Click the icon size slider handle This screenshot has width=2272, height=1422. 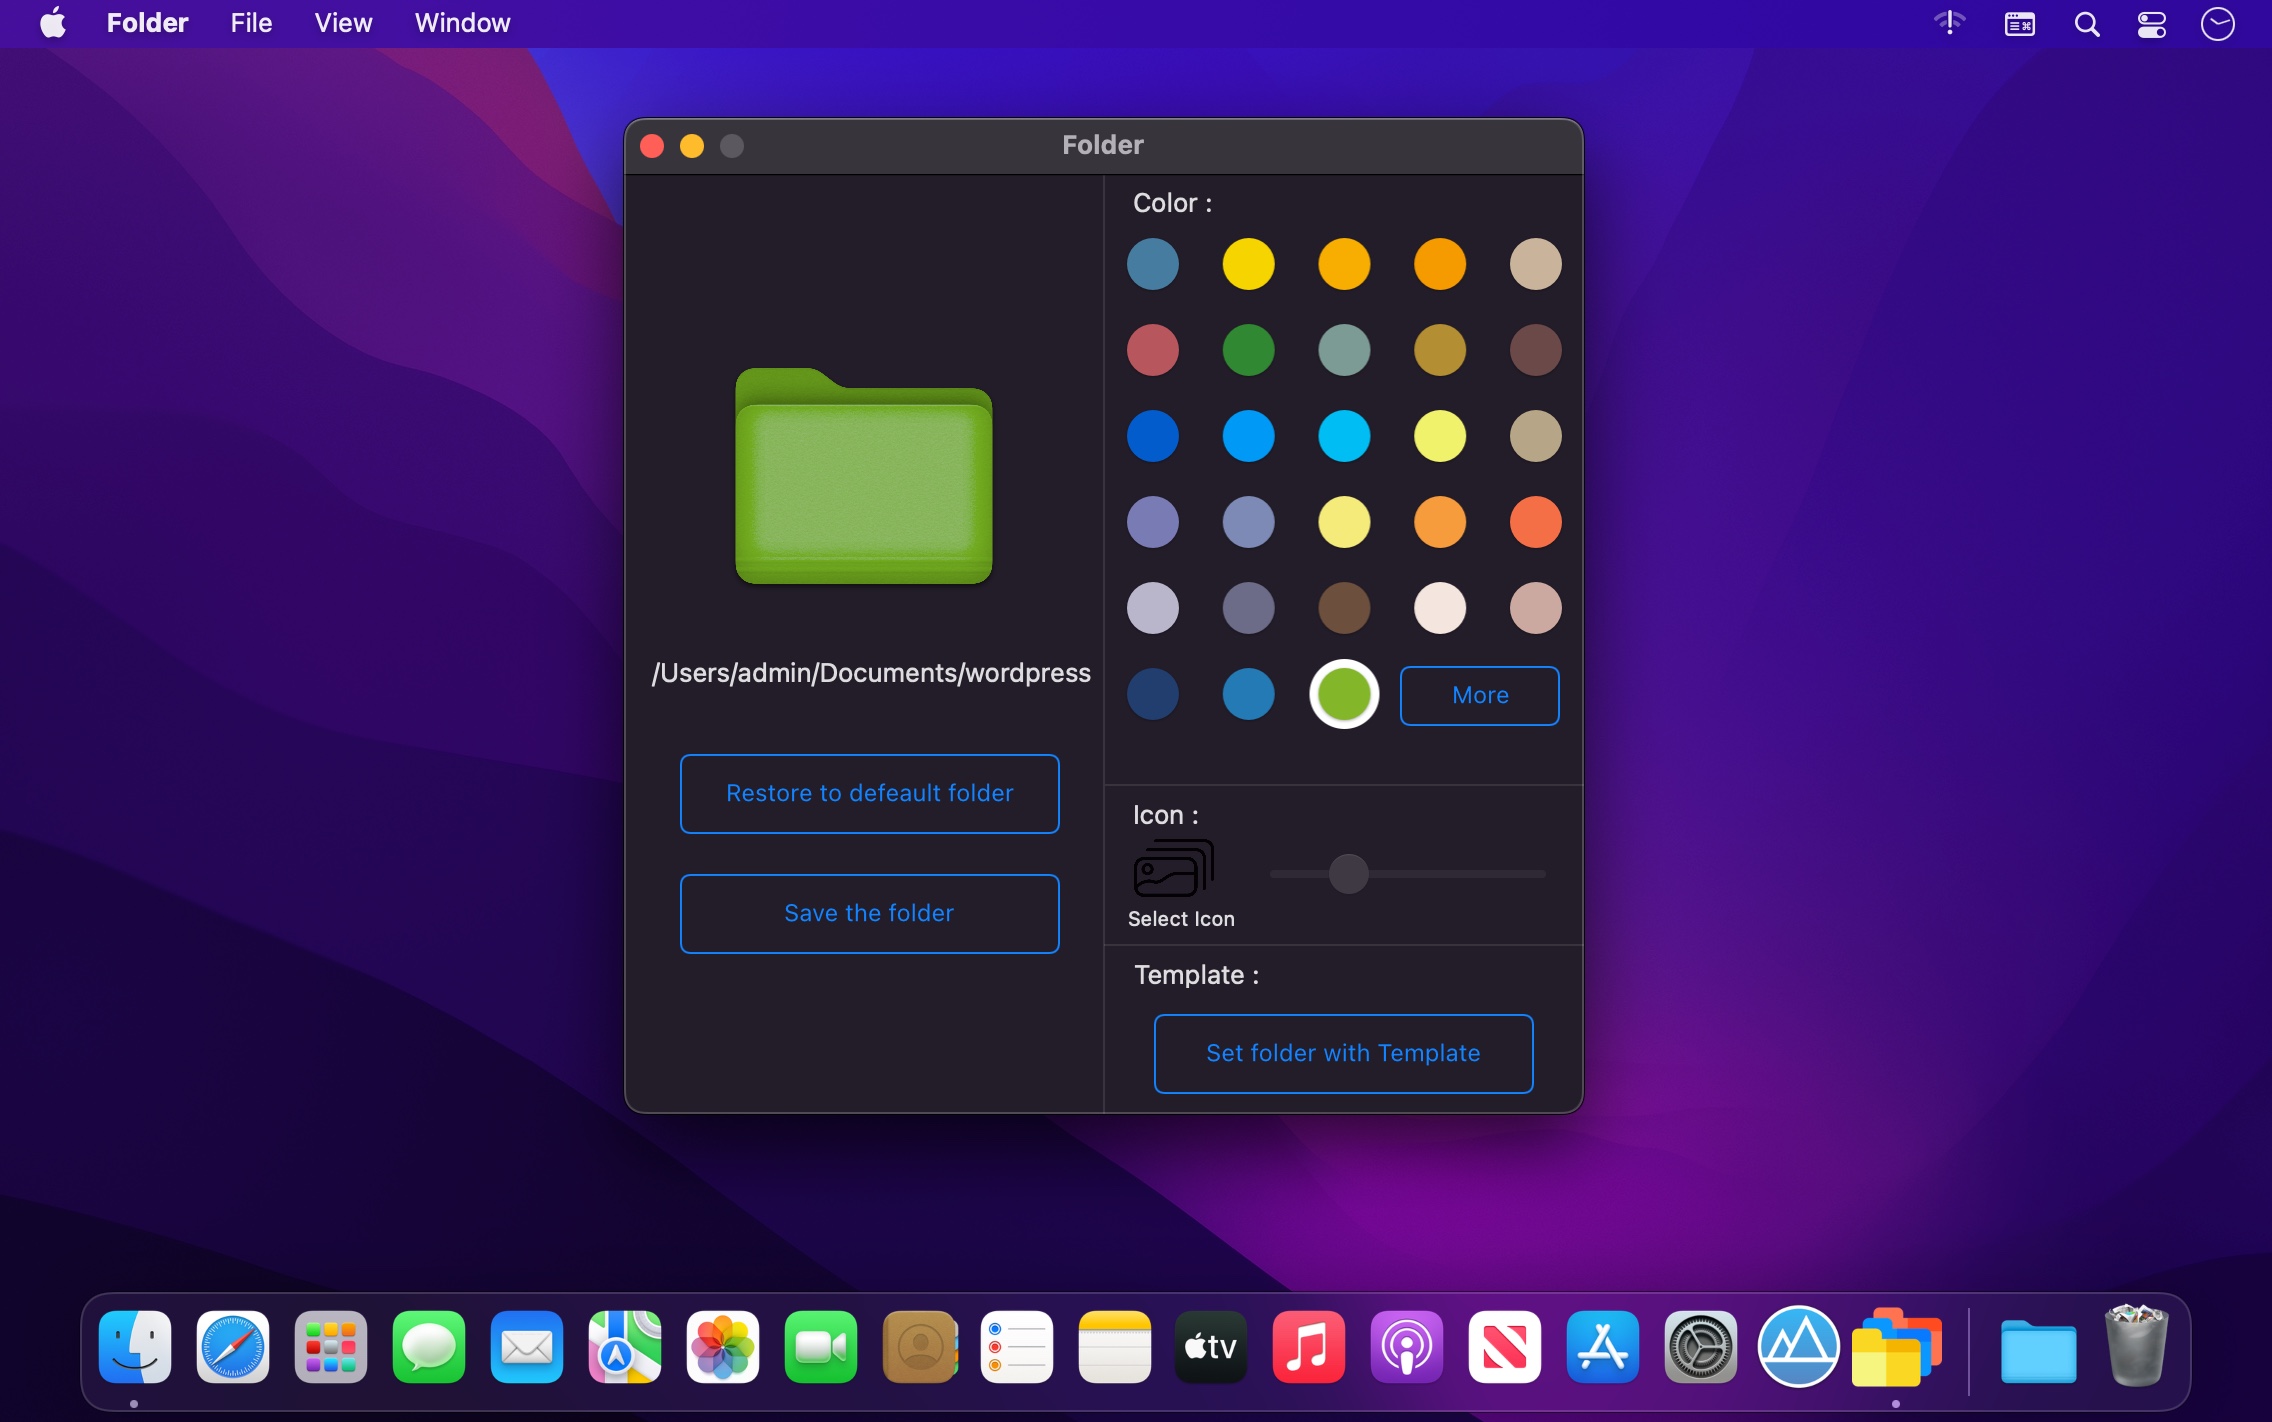click(1347, 874)
